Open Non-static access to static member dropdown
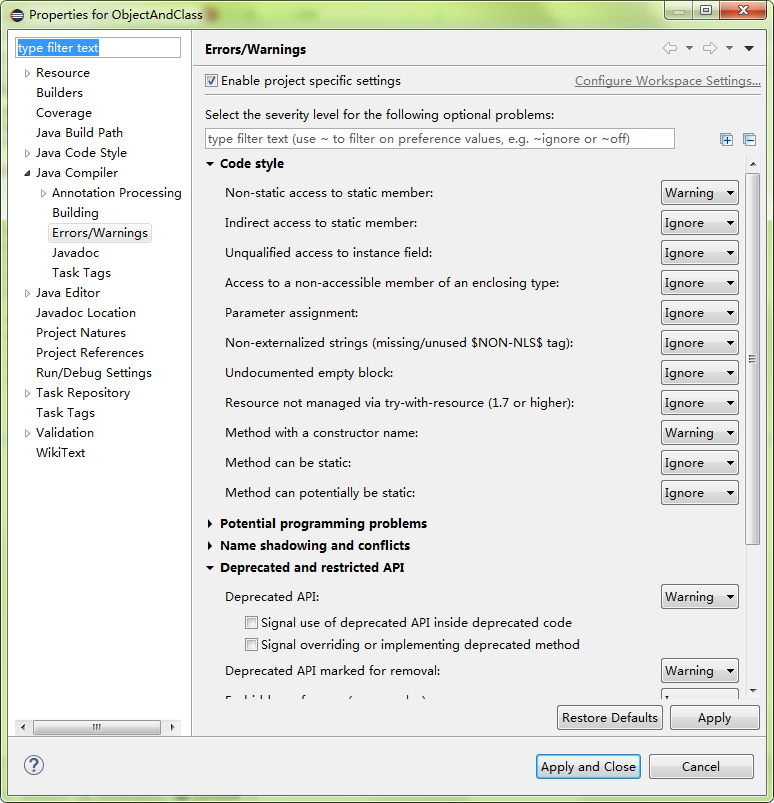The height and width of the screenshot is (803, 774). (x=699, y=193)
